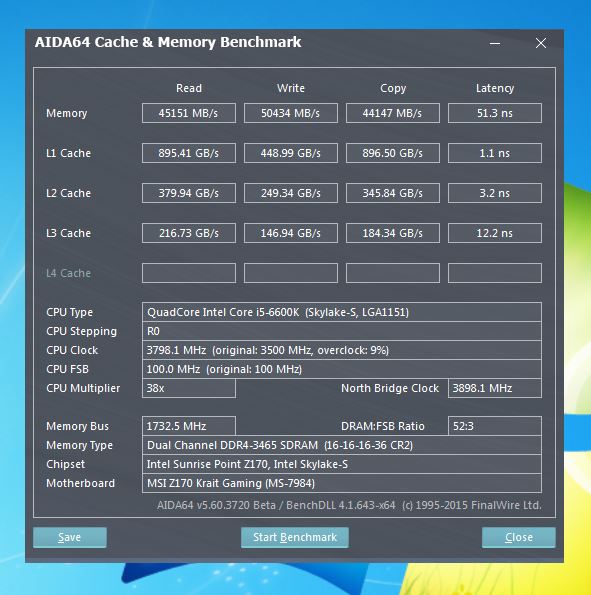Screen dimensions: 591x595
Task: Click the Read column header
Action: coord(189,88)
